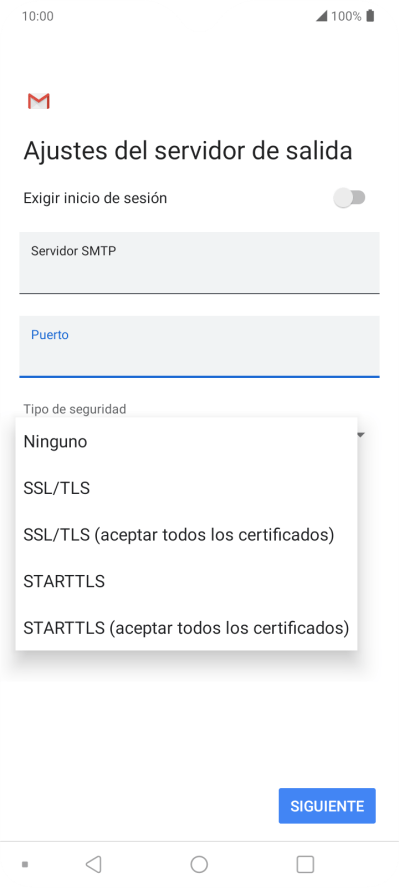The width and height of the screenshot is (399, 888).
Task: Click the SIGUIENTE button
Action: (x=327, y=806)
